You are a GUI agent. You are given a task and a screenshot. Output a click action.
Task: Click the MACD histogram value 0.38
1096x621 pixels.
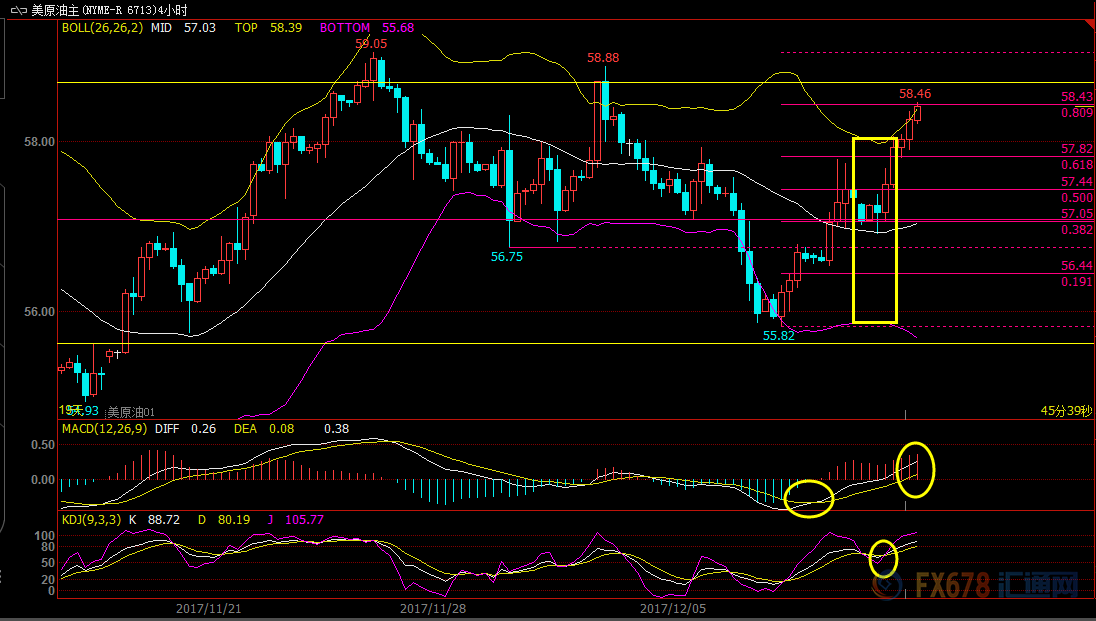point(336,429)
